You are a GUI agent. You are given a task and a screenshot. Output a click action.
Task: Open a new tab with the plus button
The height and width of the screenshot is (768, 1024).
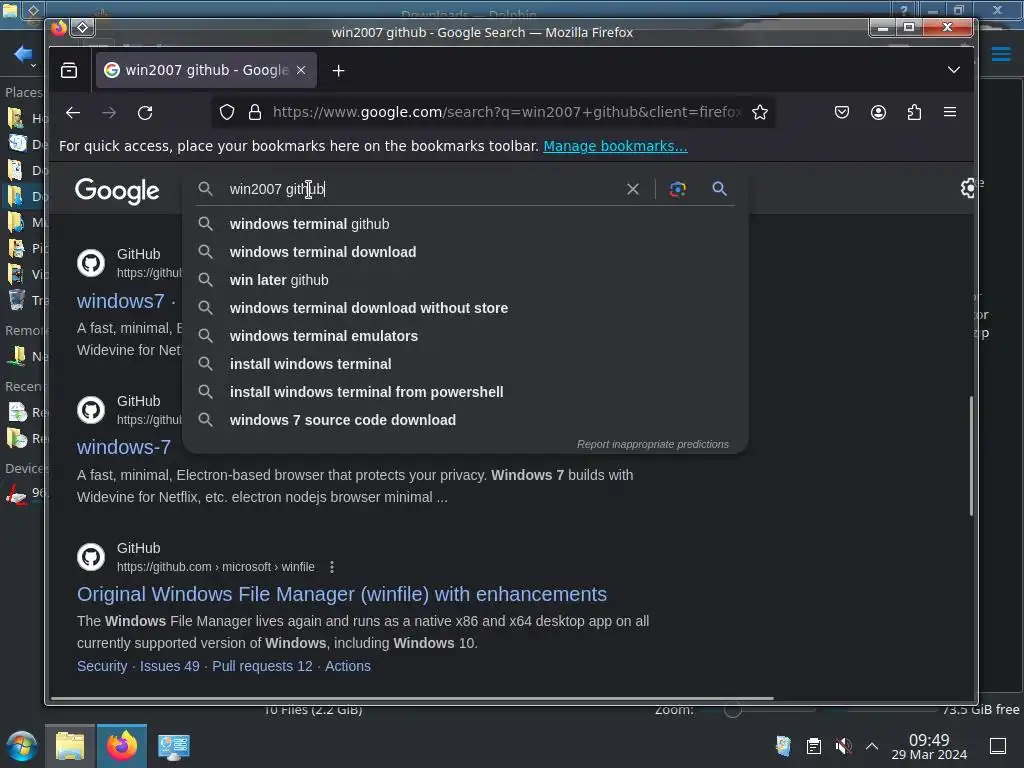338,71
